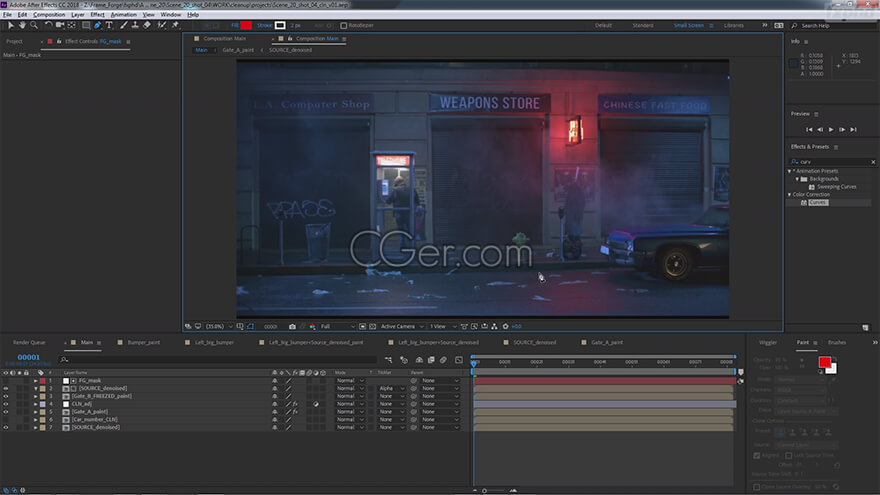Open viewer magnification 35.8% dropdown
The height and width of the screenshot is (495, 880).
pyautogui.click(x=218, y=327)
